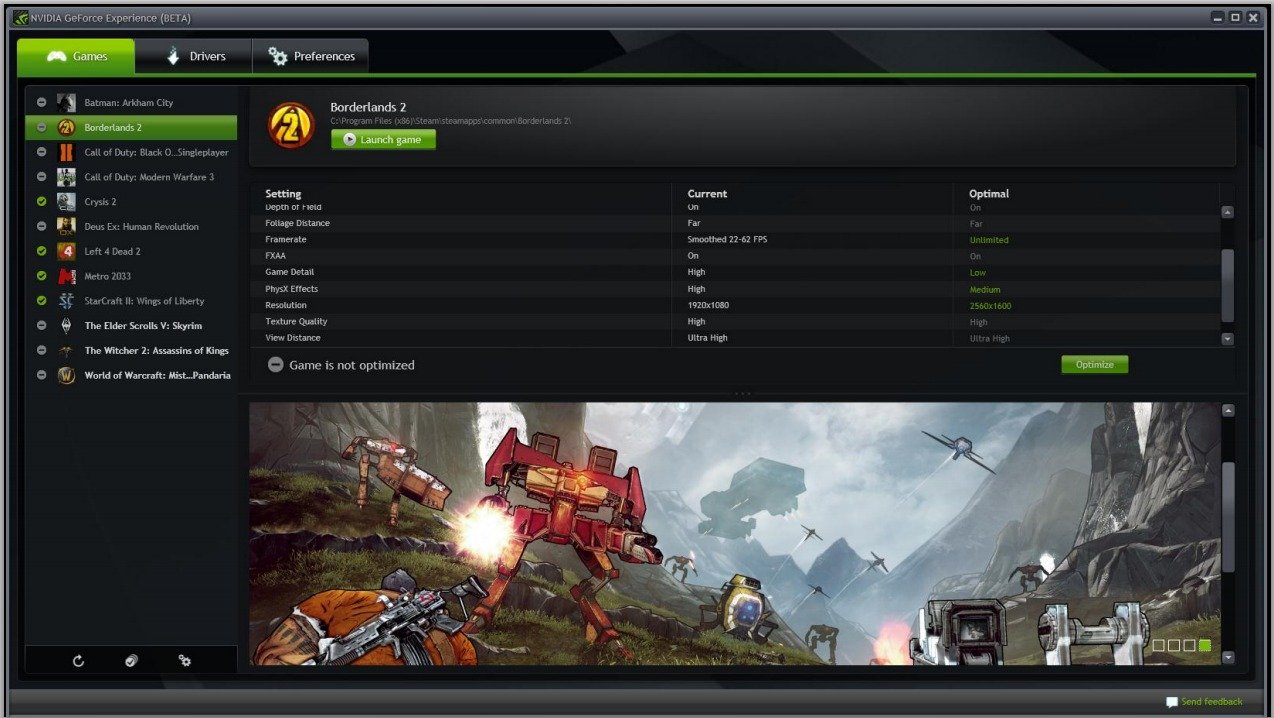
Task: Click the screenshot panel scroll down arrow
Action: coord(1228,658)
